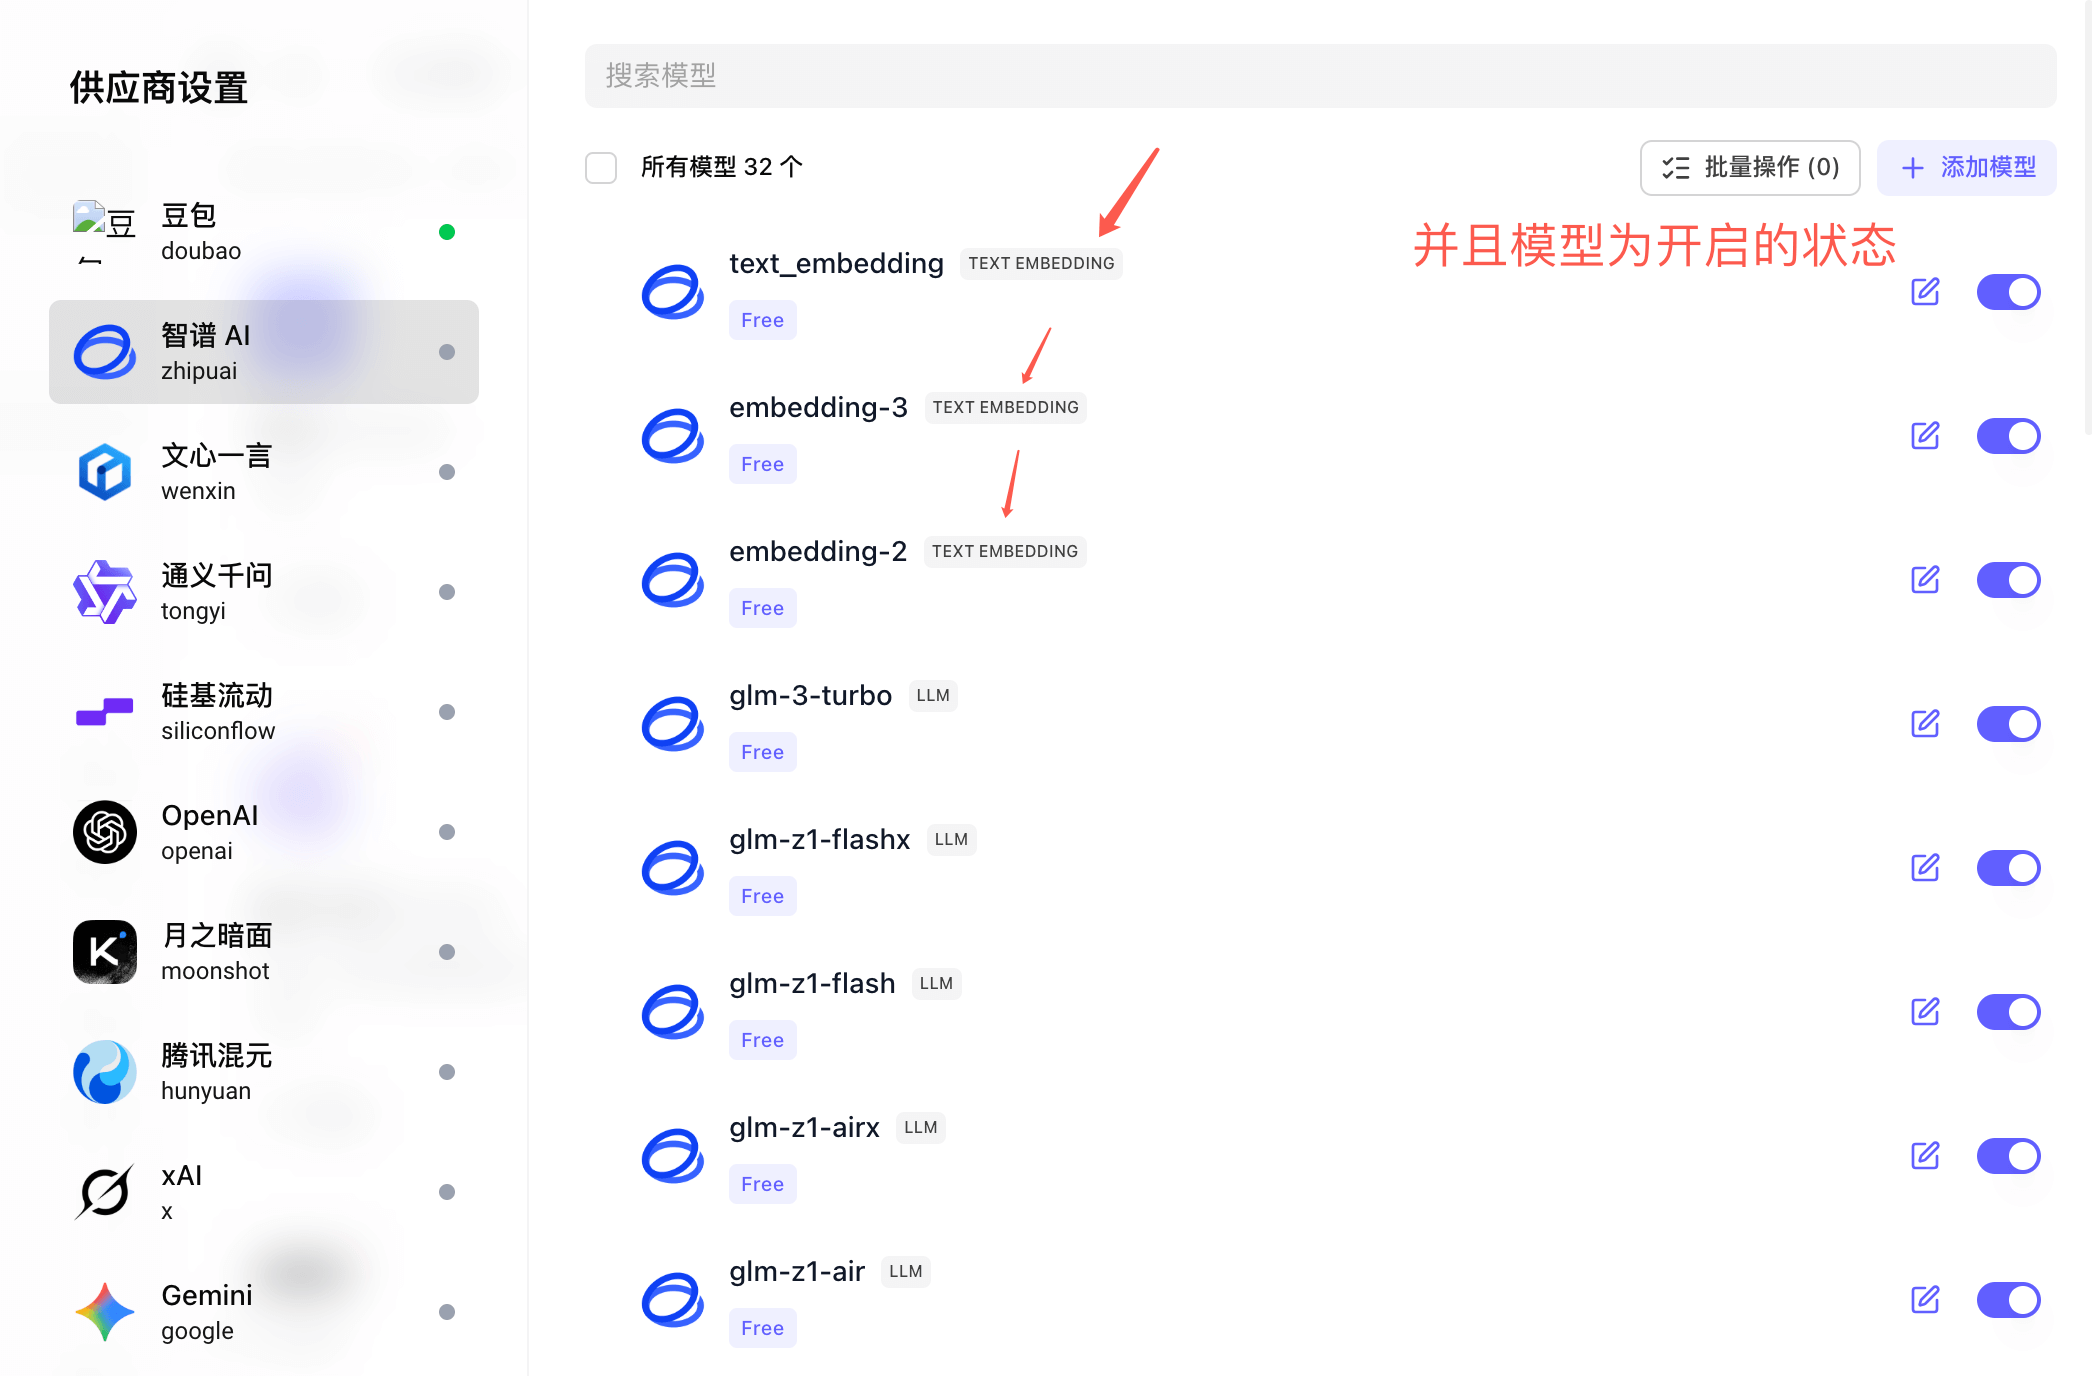Select the 腾讯混元 hunyuan provider icon
Screen dimensions: 2092x1376
pyautogui.click(x=104, y=1072)
